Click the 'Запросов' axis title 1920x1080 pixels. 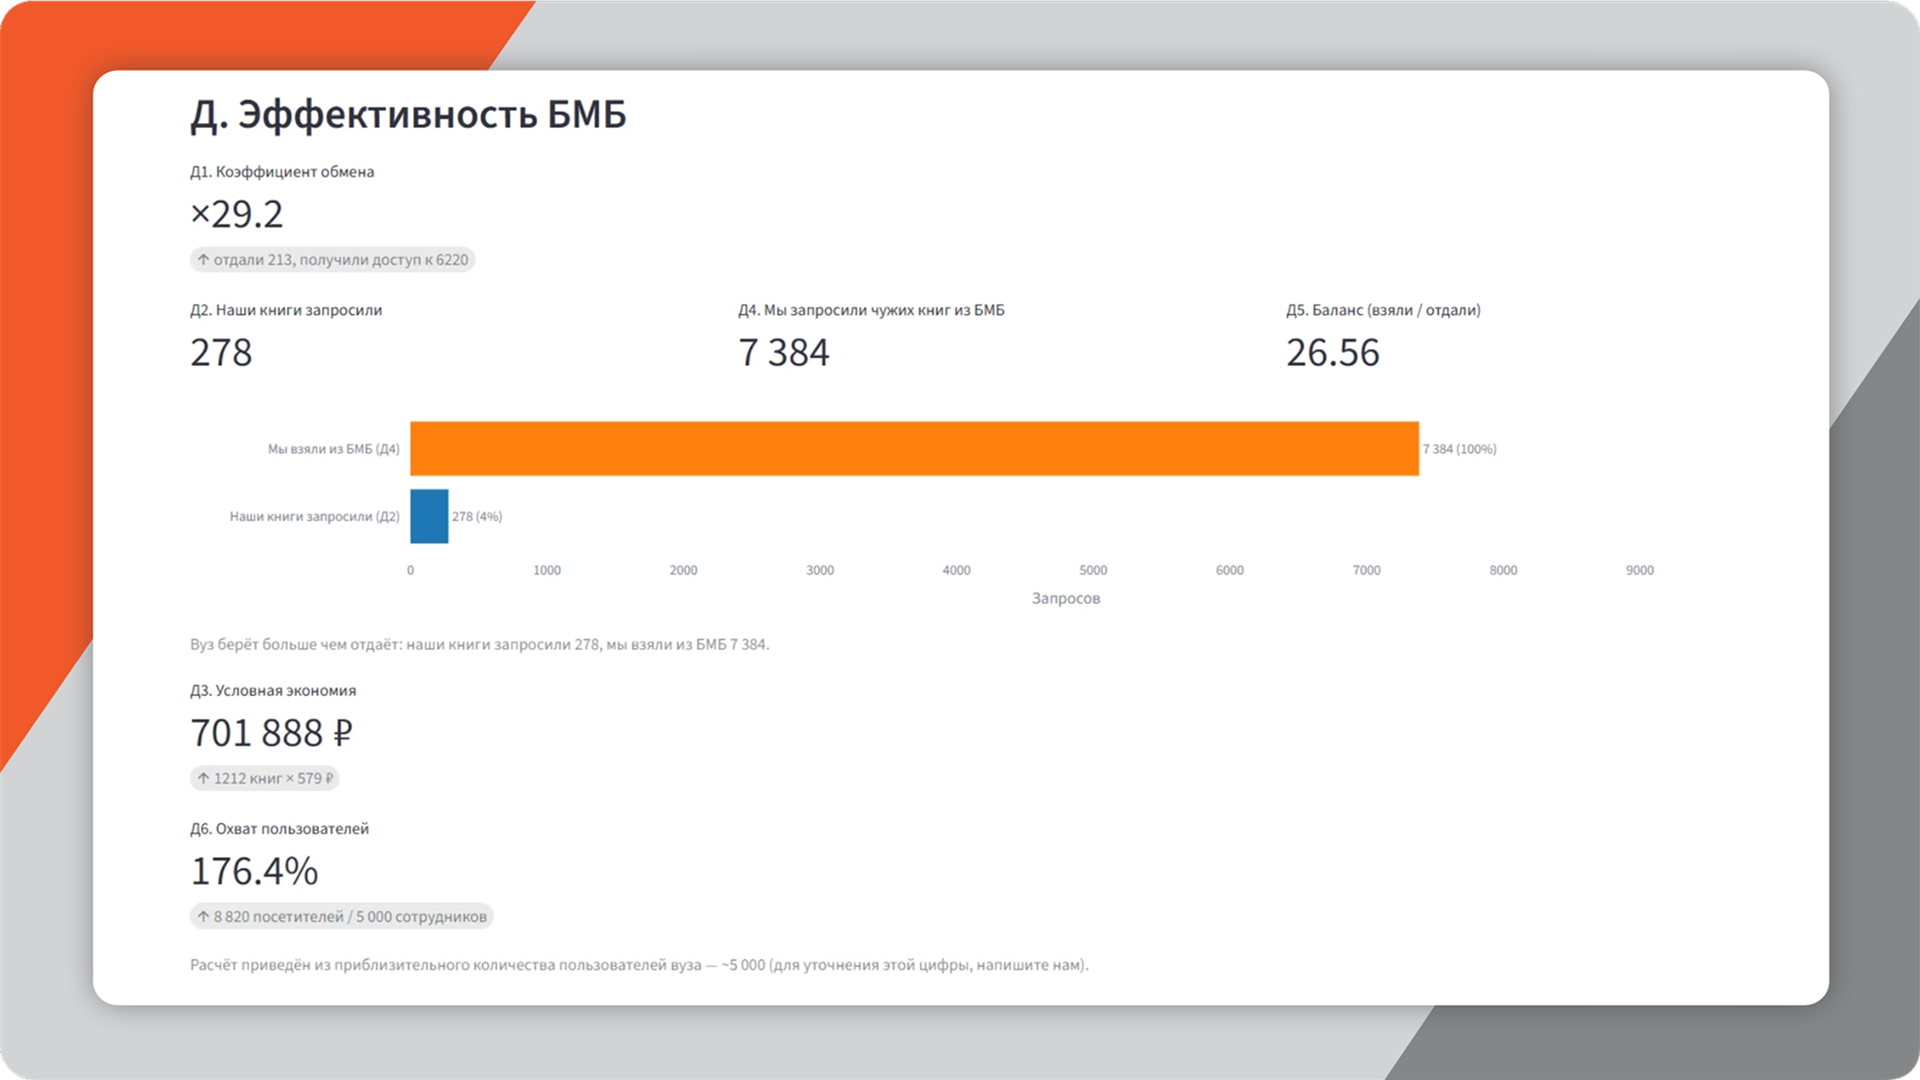click(x=1066, y=598)
